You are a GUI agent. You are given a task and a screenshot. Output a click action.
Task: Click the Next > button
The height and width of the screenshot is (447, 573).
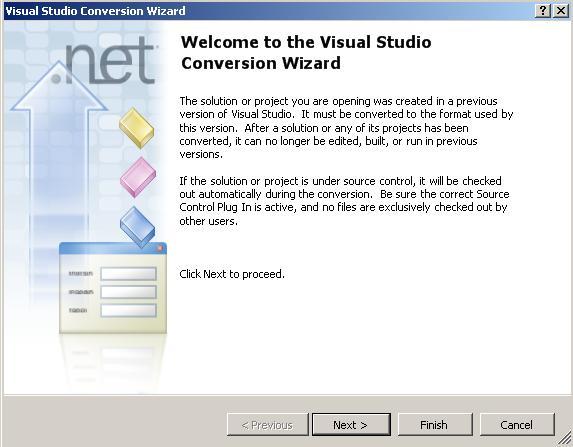click(351, 425)
